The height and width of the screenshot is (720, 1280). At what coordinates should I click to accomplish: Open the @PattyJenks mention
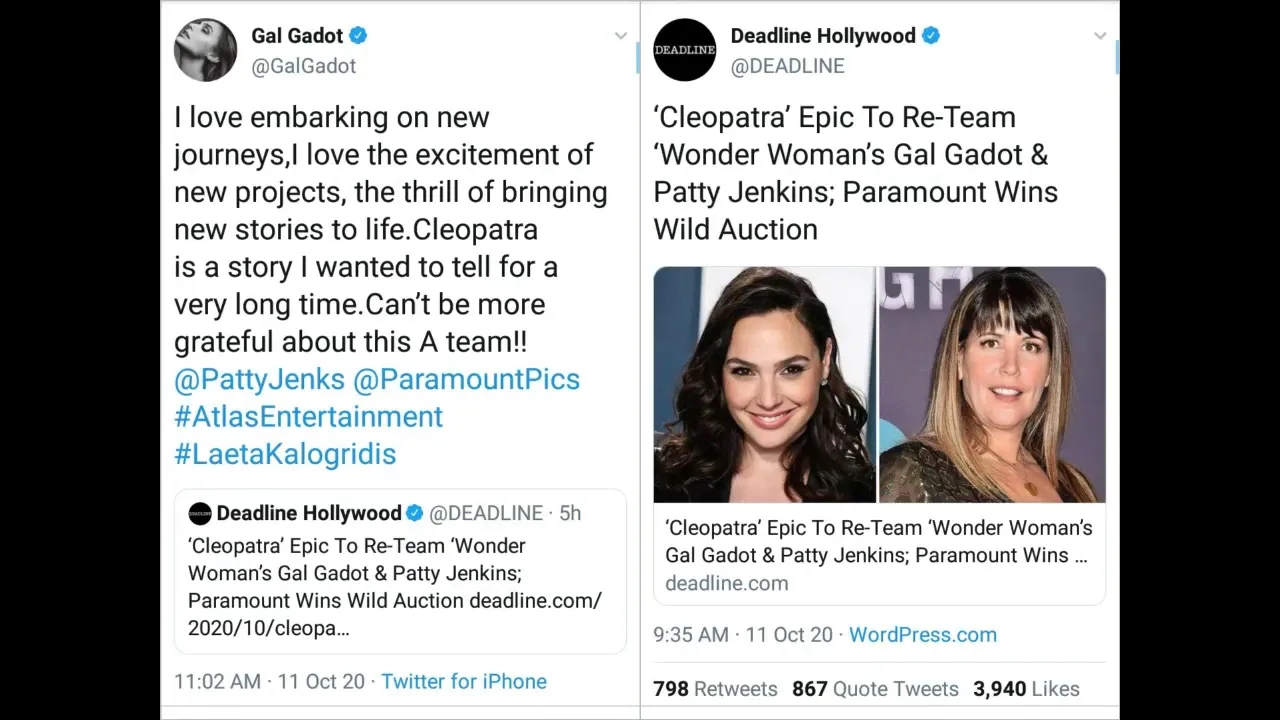pyautogui.click(x=259, y=379)
